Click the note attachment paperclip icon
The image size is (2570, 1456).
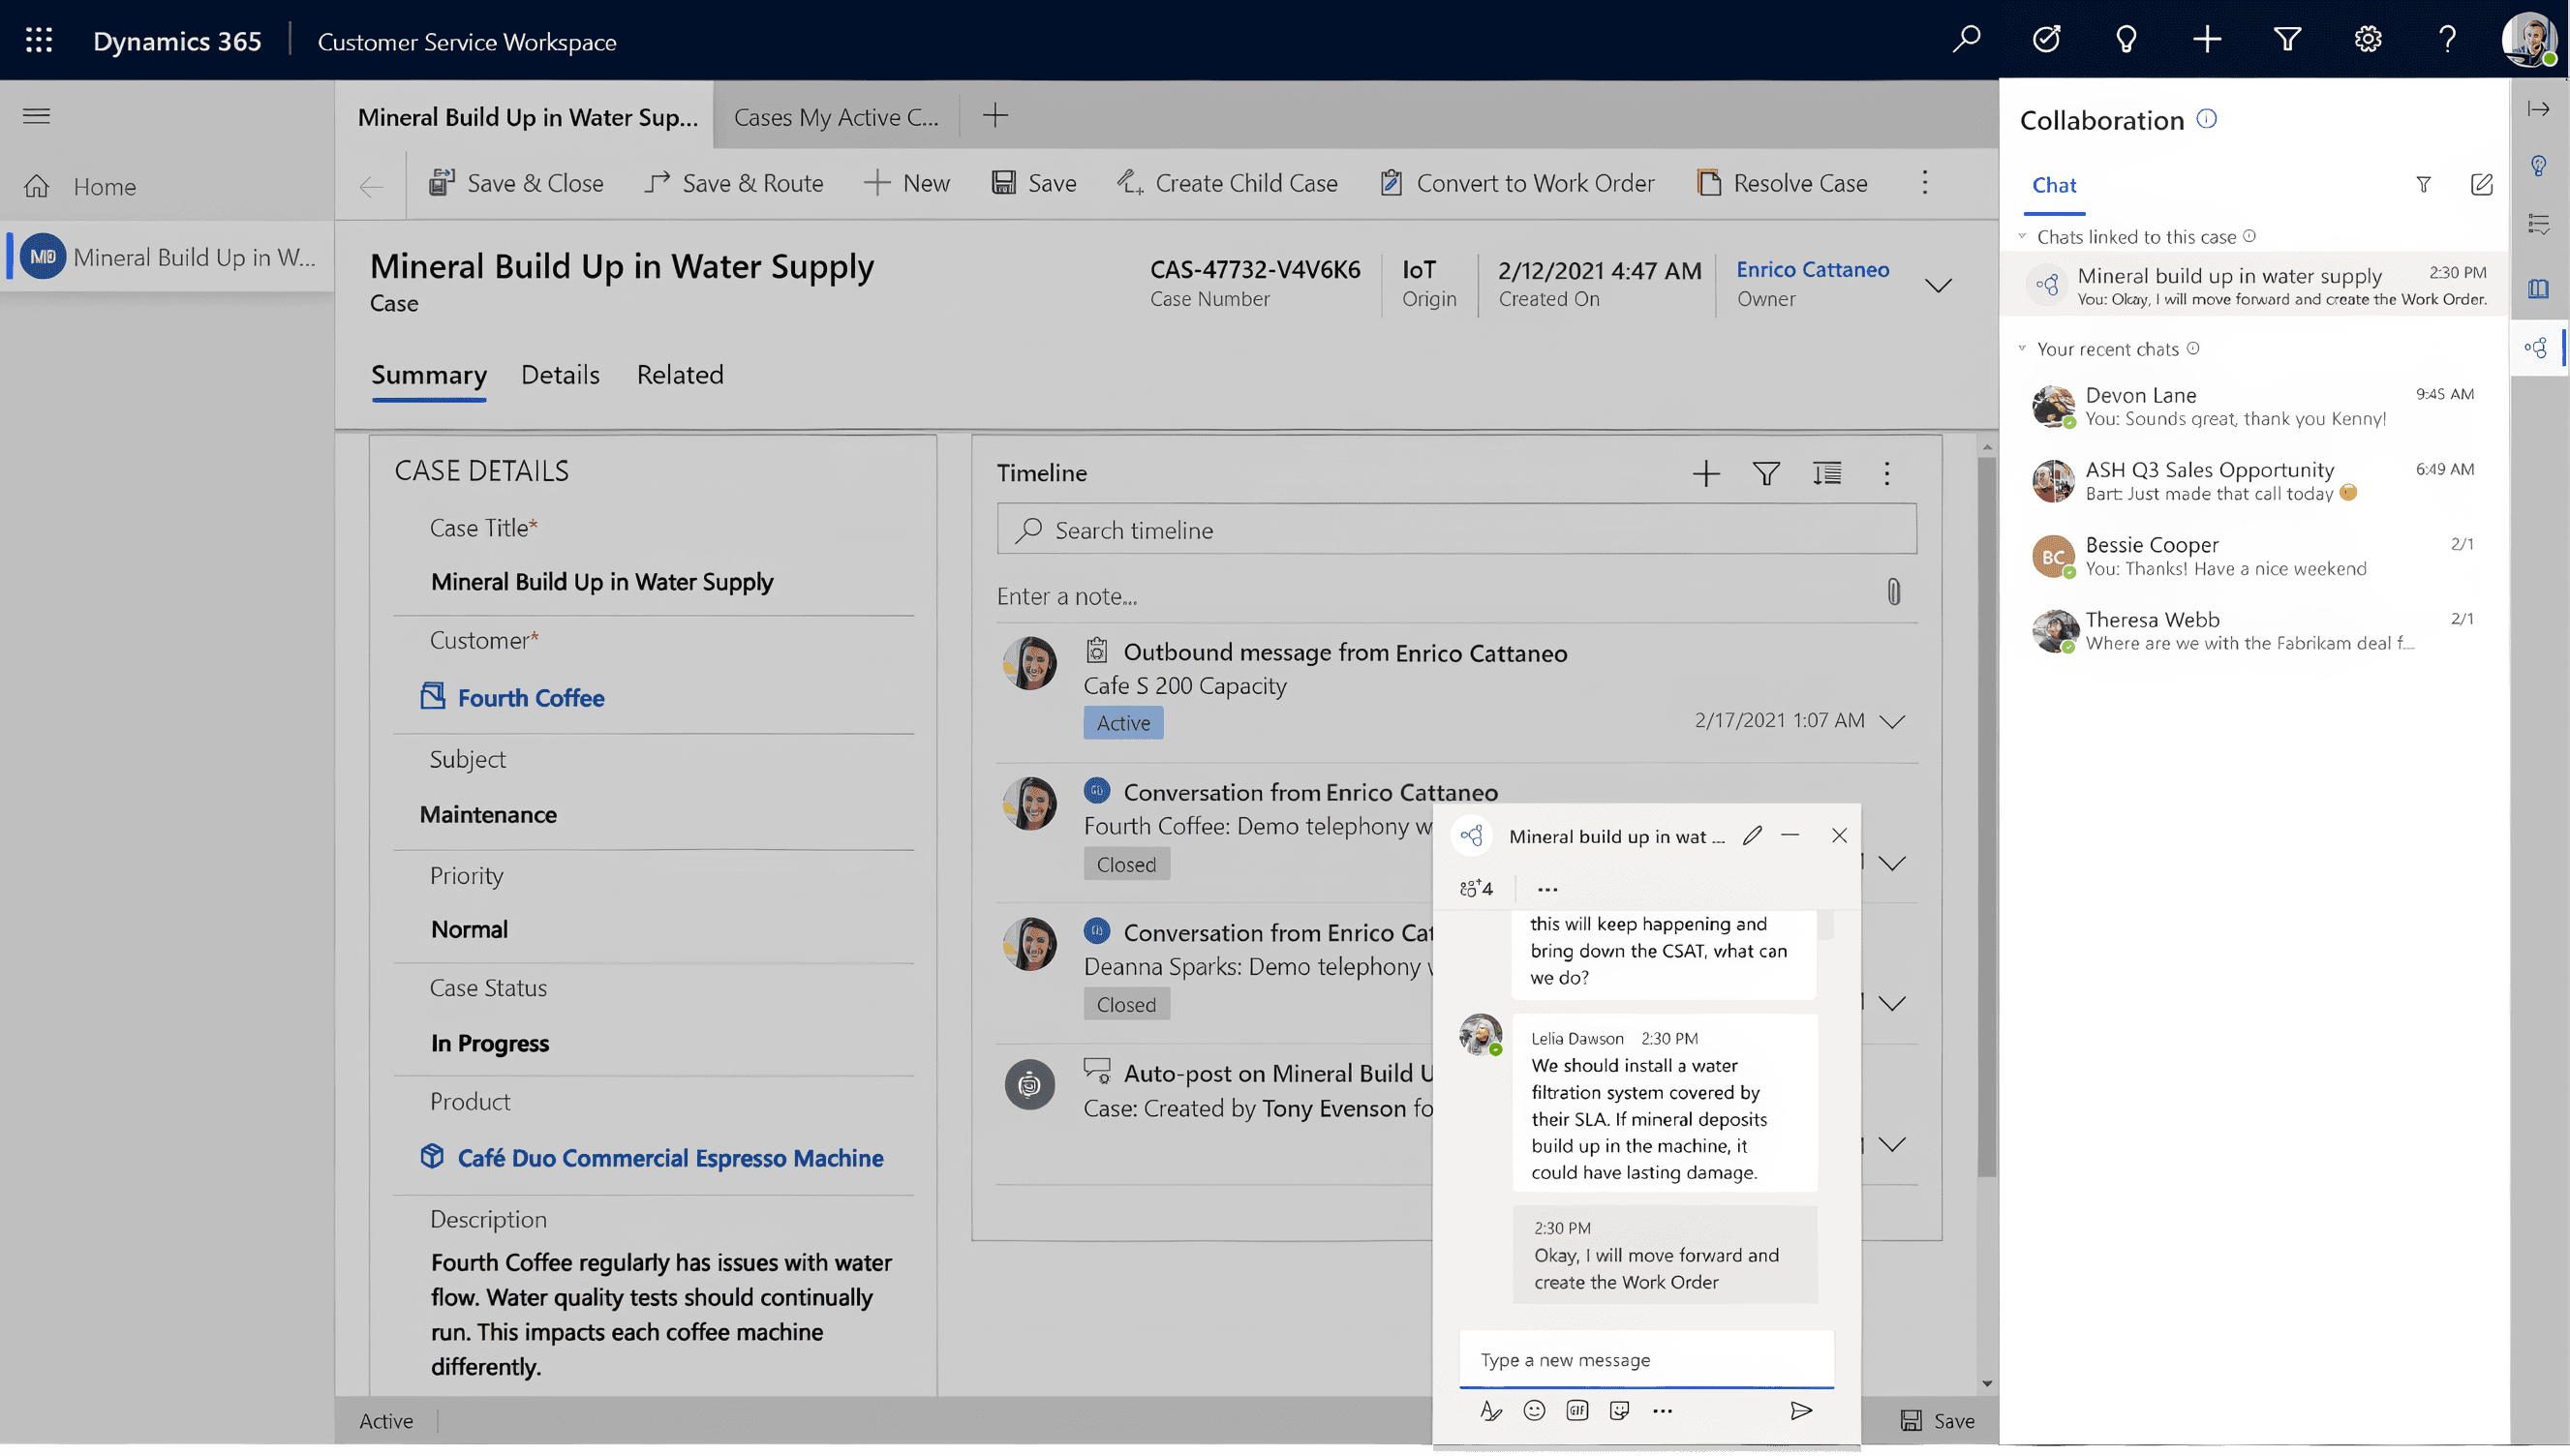(x=1893, y=593)
